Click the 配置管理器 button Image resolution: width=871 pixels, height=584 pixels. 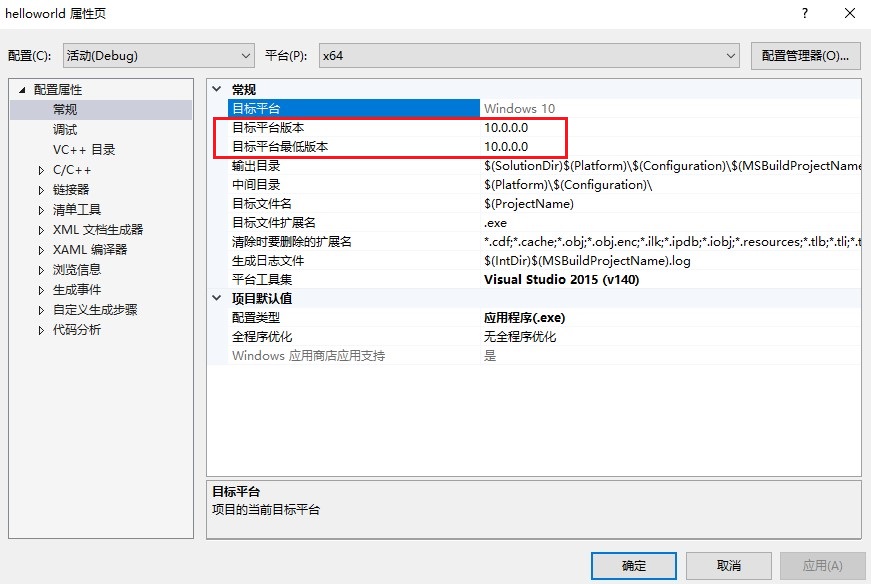click(805, 56)
